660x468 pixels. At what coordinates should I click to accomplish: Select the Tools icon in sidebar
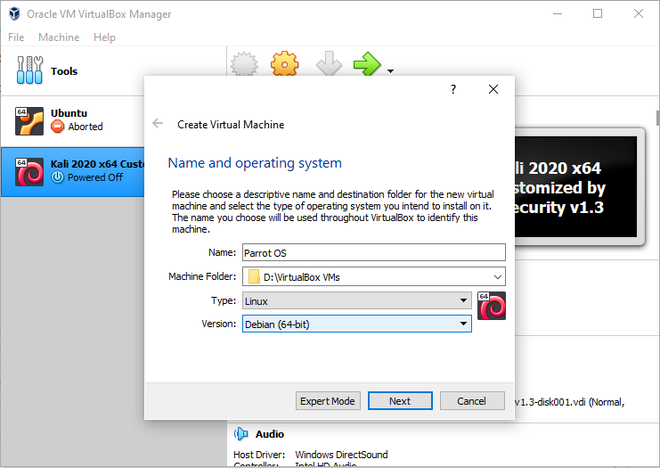tap(29, 70)
